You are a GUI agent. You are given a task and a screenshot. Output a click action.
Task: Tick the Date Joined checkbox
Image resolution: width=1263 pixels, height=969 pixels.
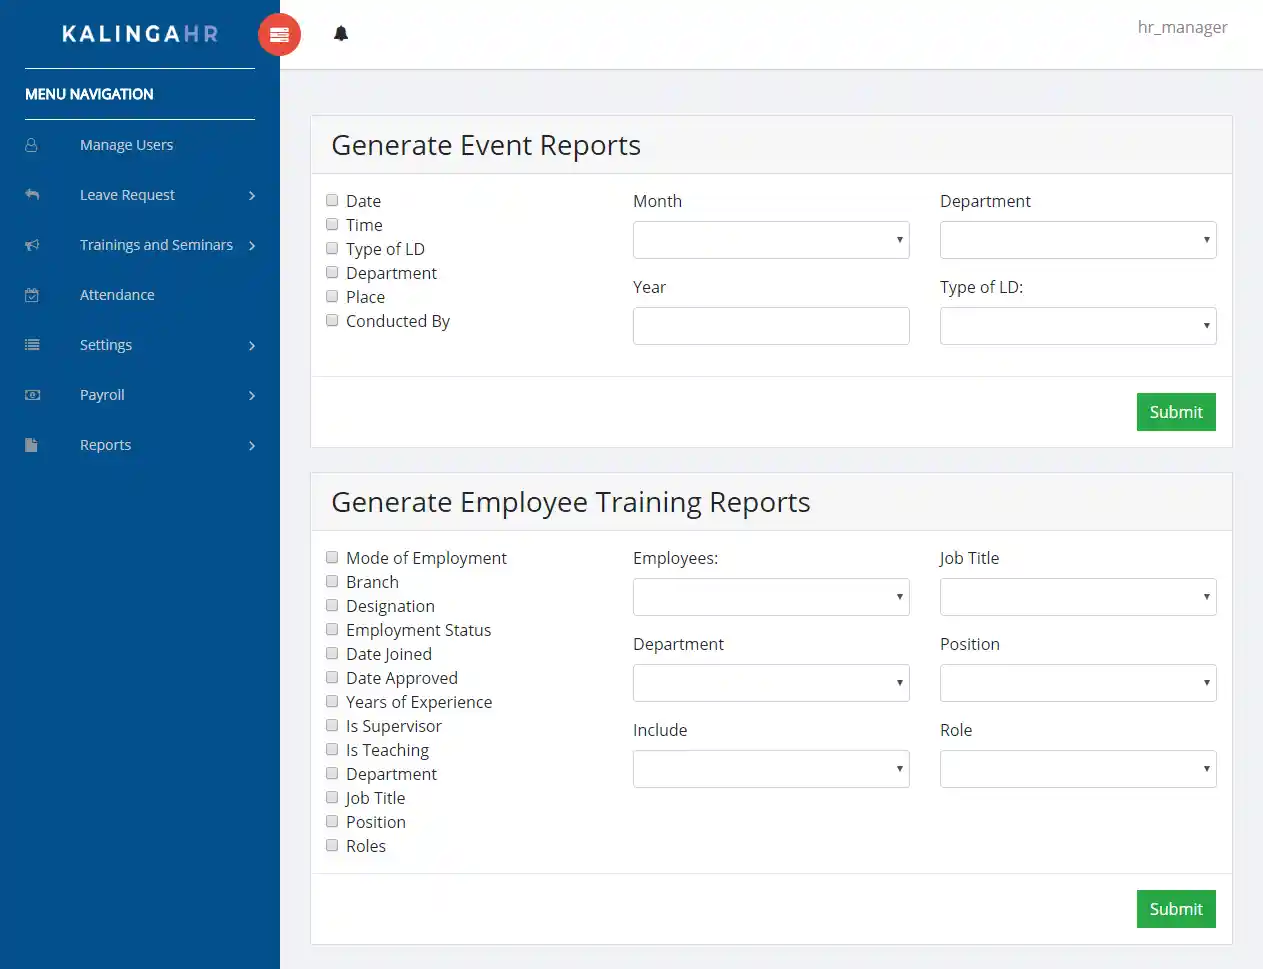[332, 653]
